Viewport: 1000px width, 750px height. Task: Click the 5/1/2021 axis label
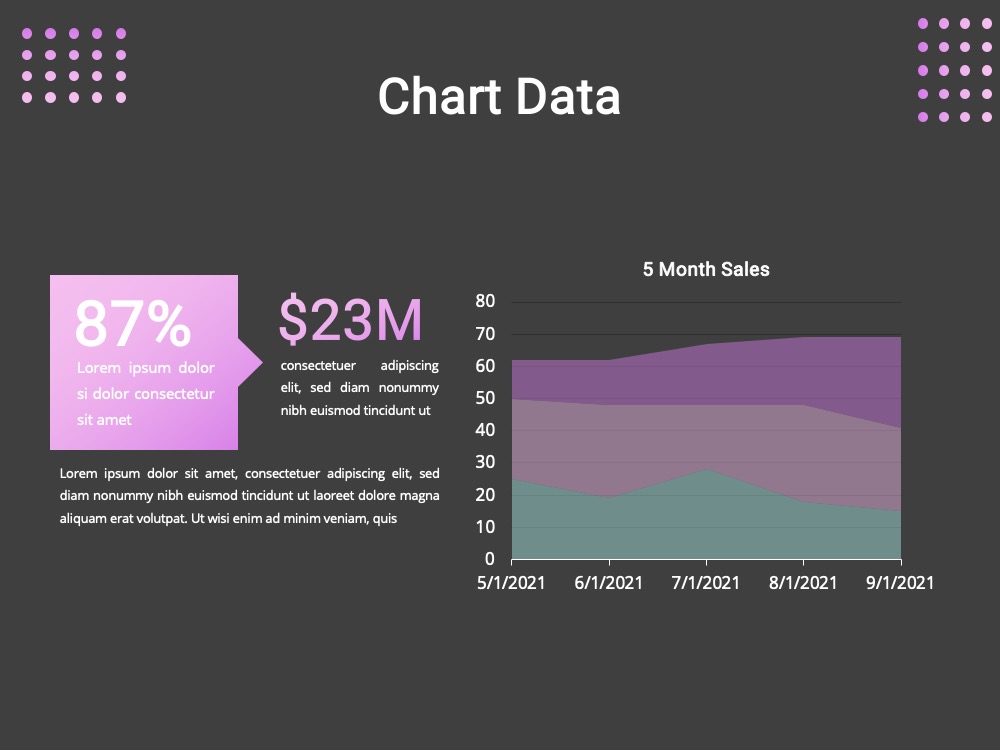point(511,583)
